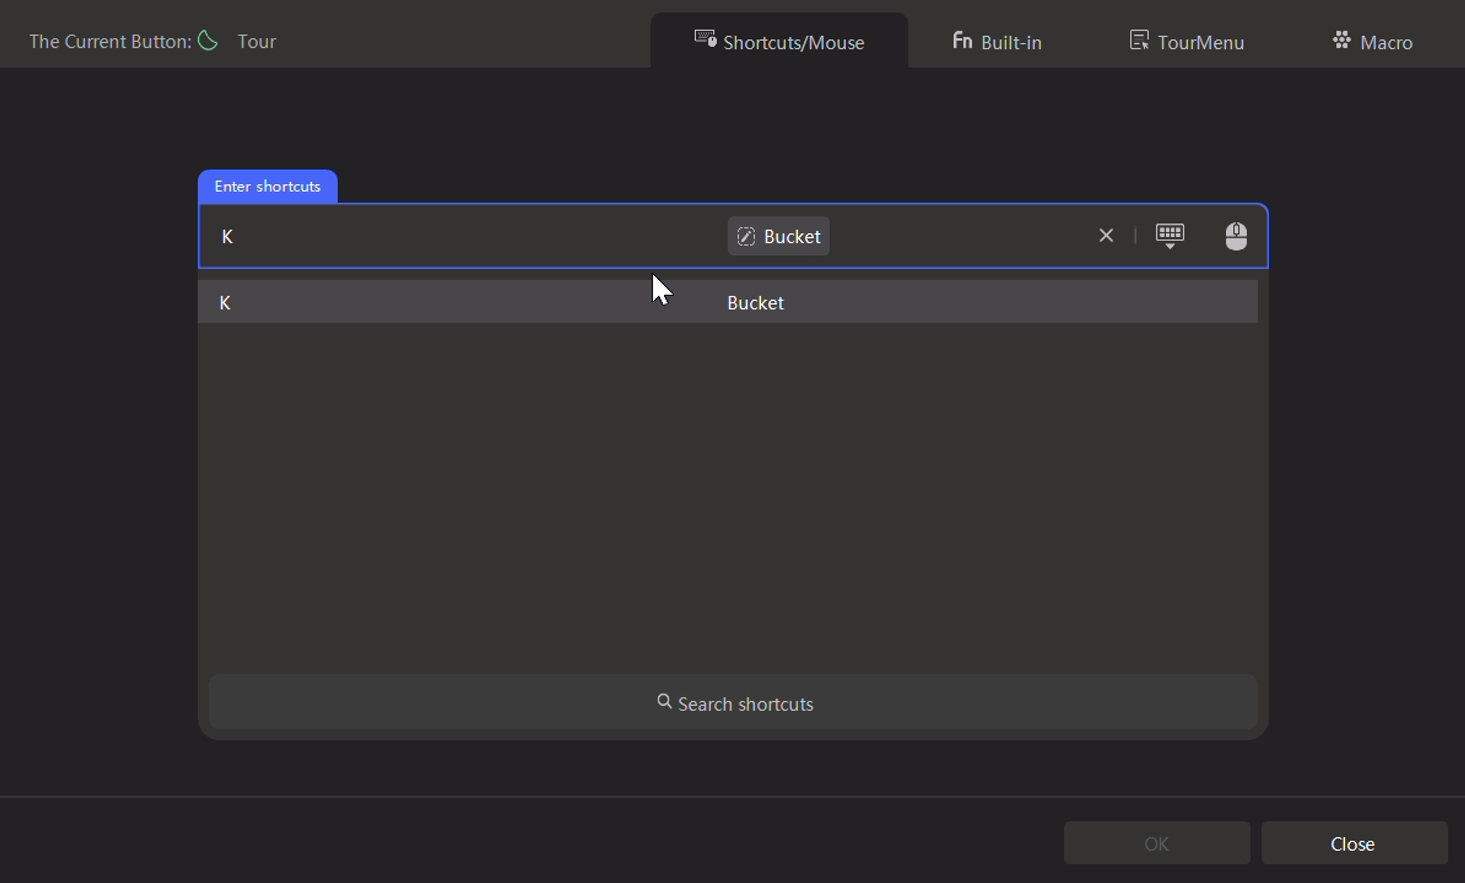This screenshot has width=1465, height=883.
Task: Open the on-screen keyboard dropdown
Action: (x=1170, y=236)
